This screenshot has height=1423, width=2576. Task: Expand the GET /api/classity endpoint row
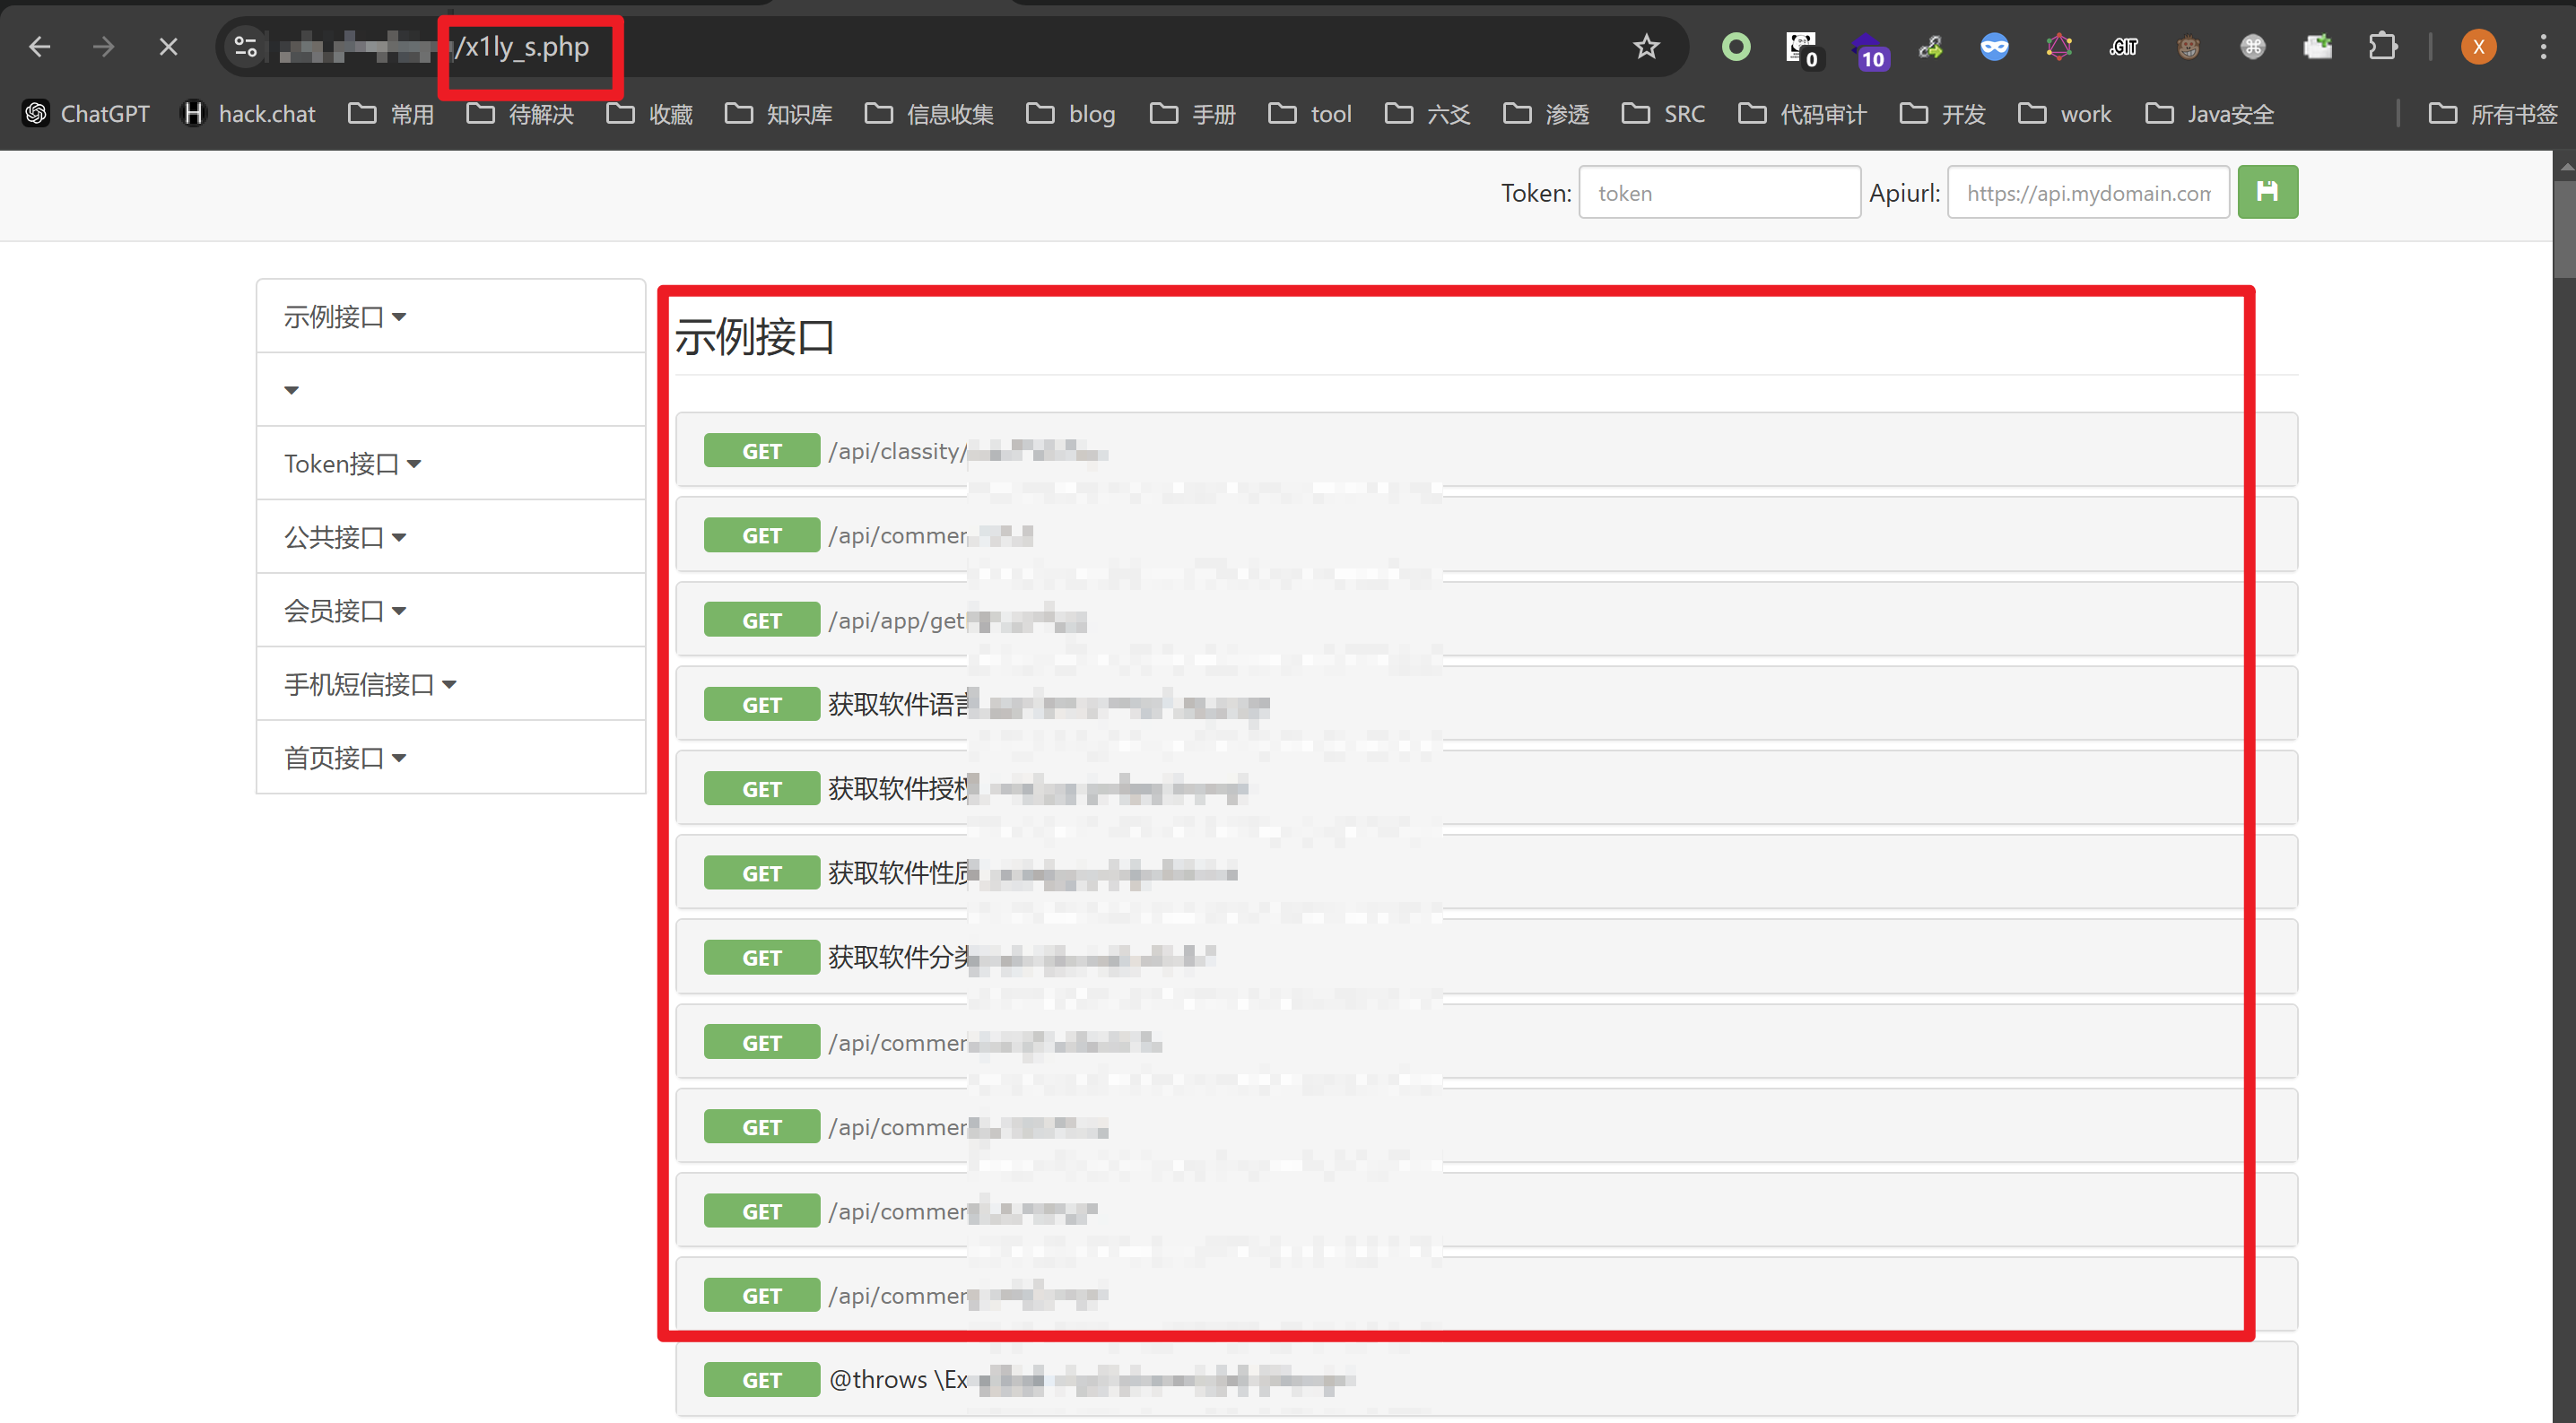pos(1486,450)
